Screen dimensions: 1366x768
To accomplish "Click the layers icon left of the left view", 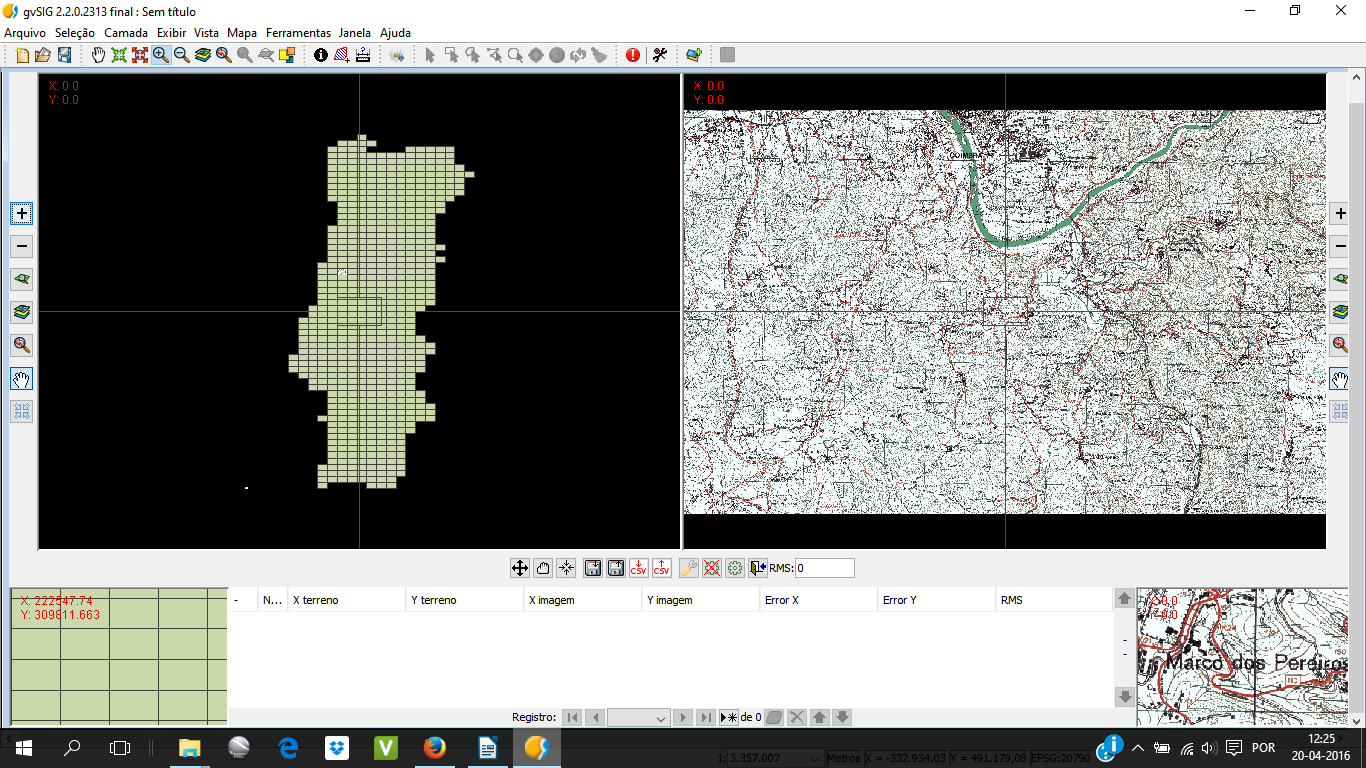I will [x=22, y=312].
